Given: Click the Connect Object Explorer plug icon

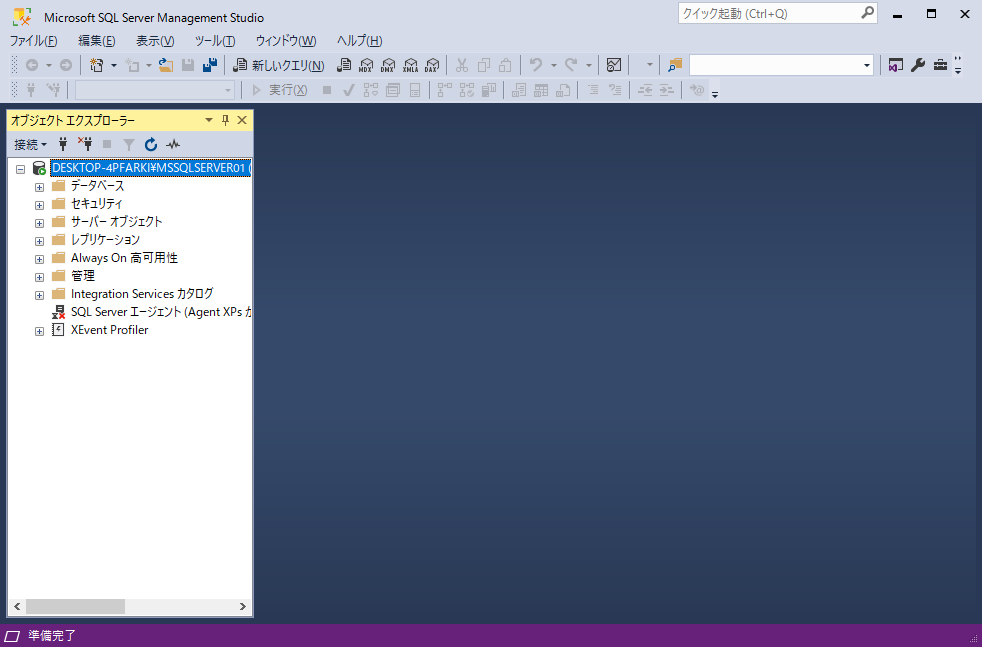Looking at the screenshot, I should (x=63, y=145).
